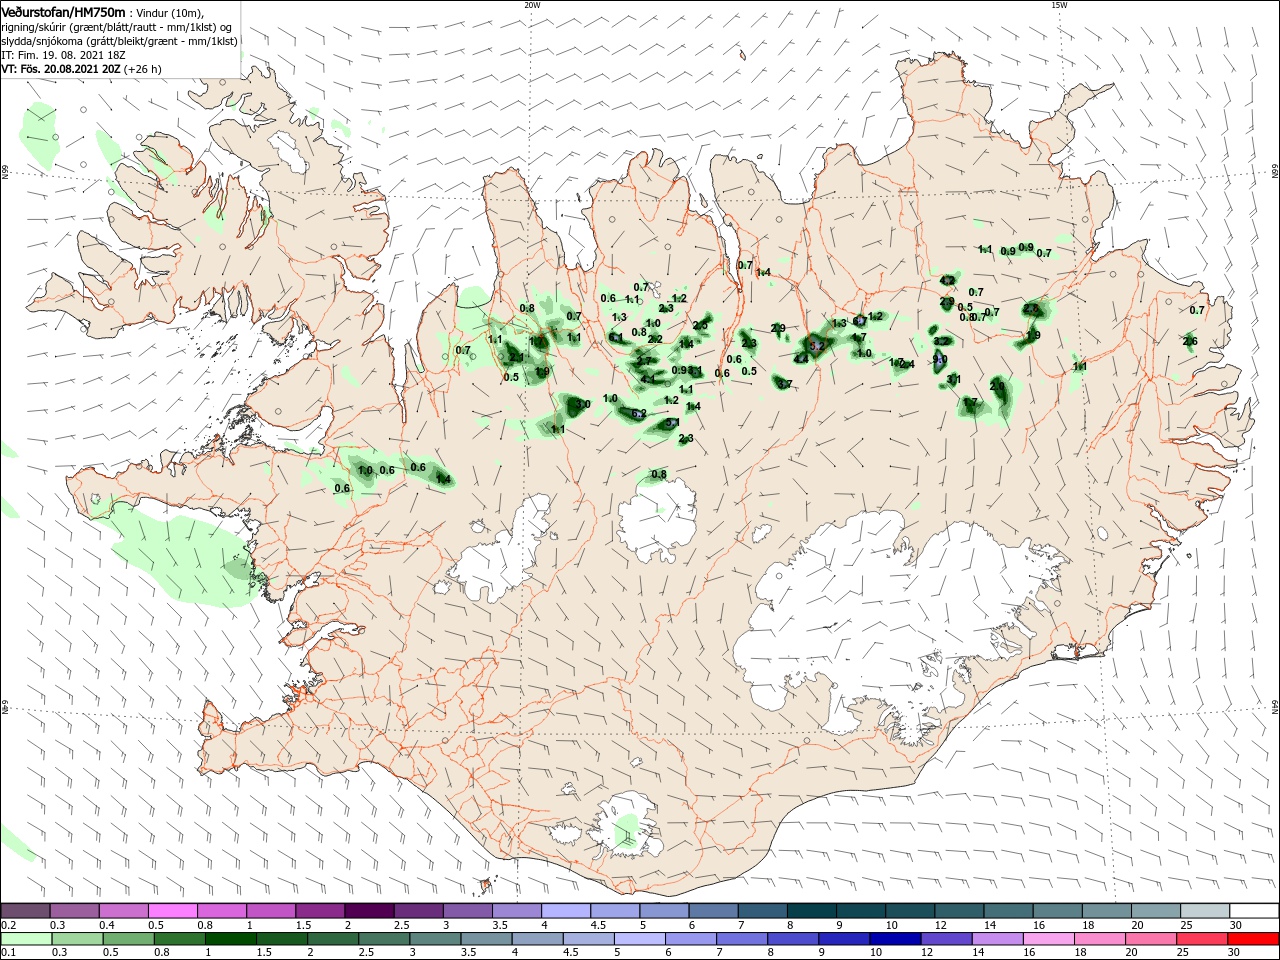
Task: Click the grey-blue 3.5 swatch, lower legend row
Action: (x=486, y=938)
